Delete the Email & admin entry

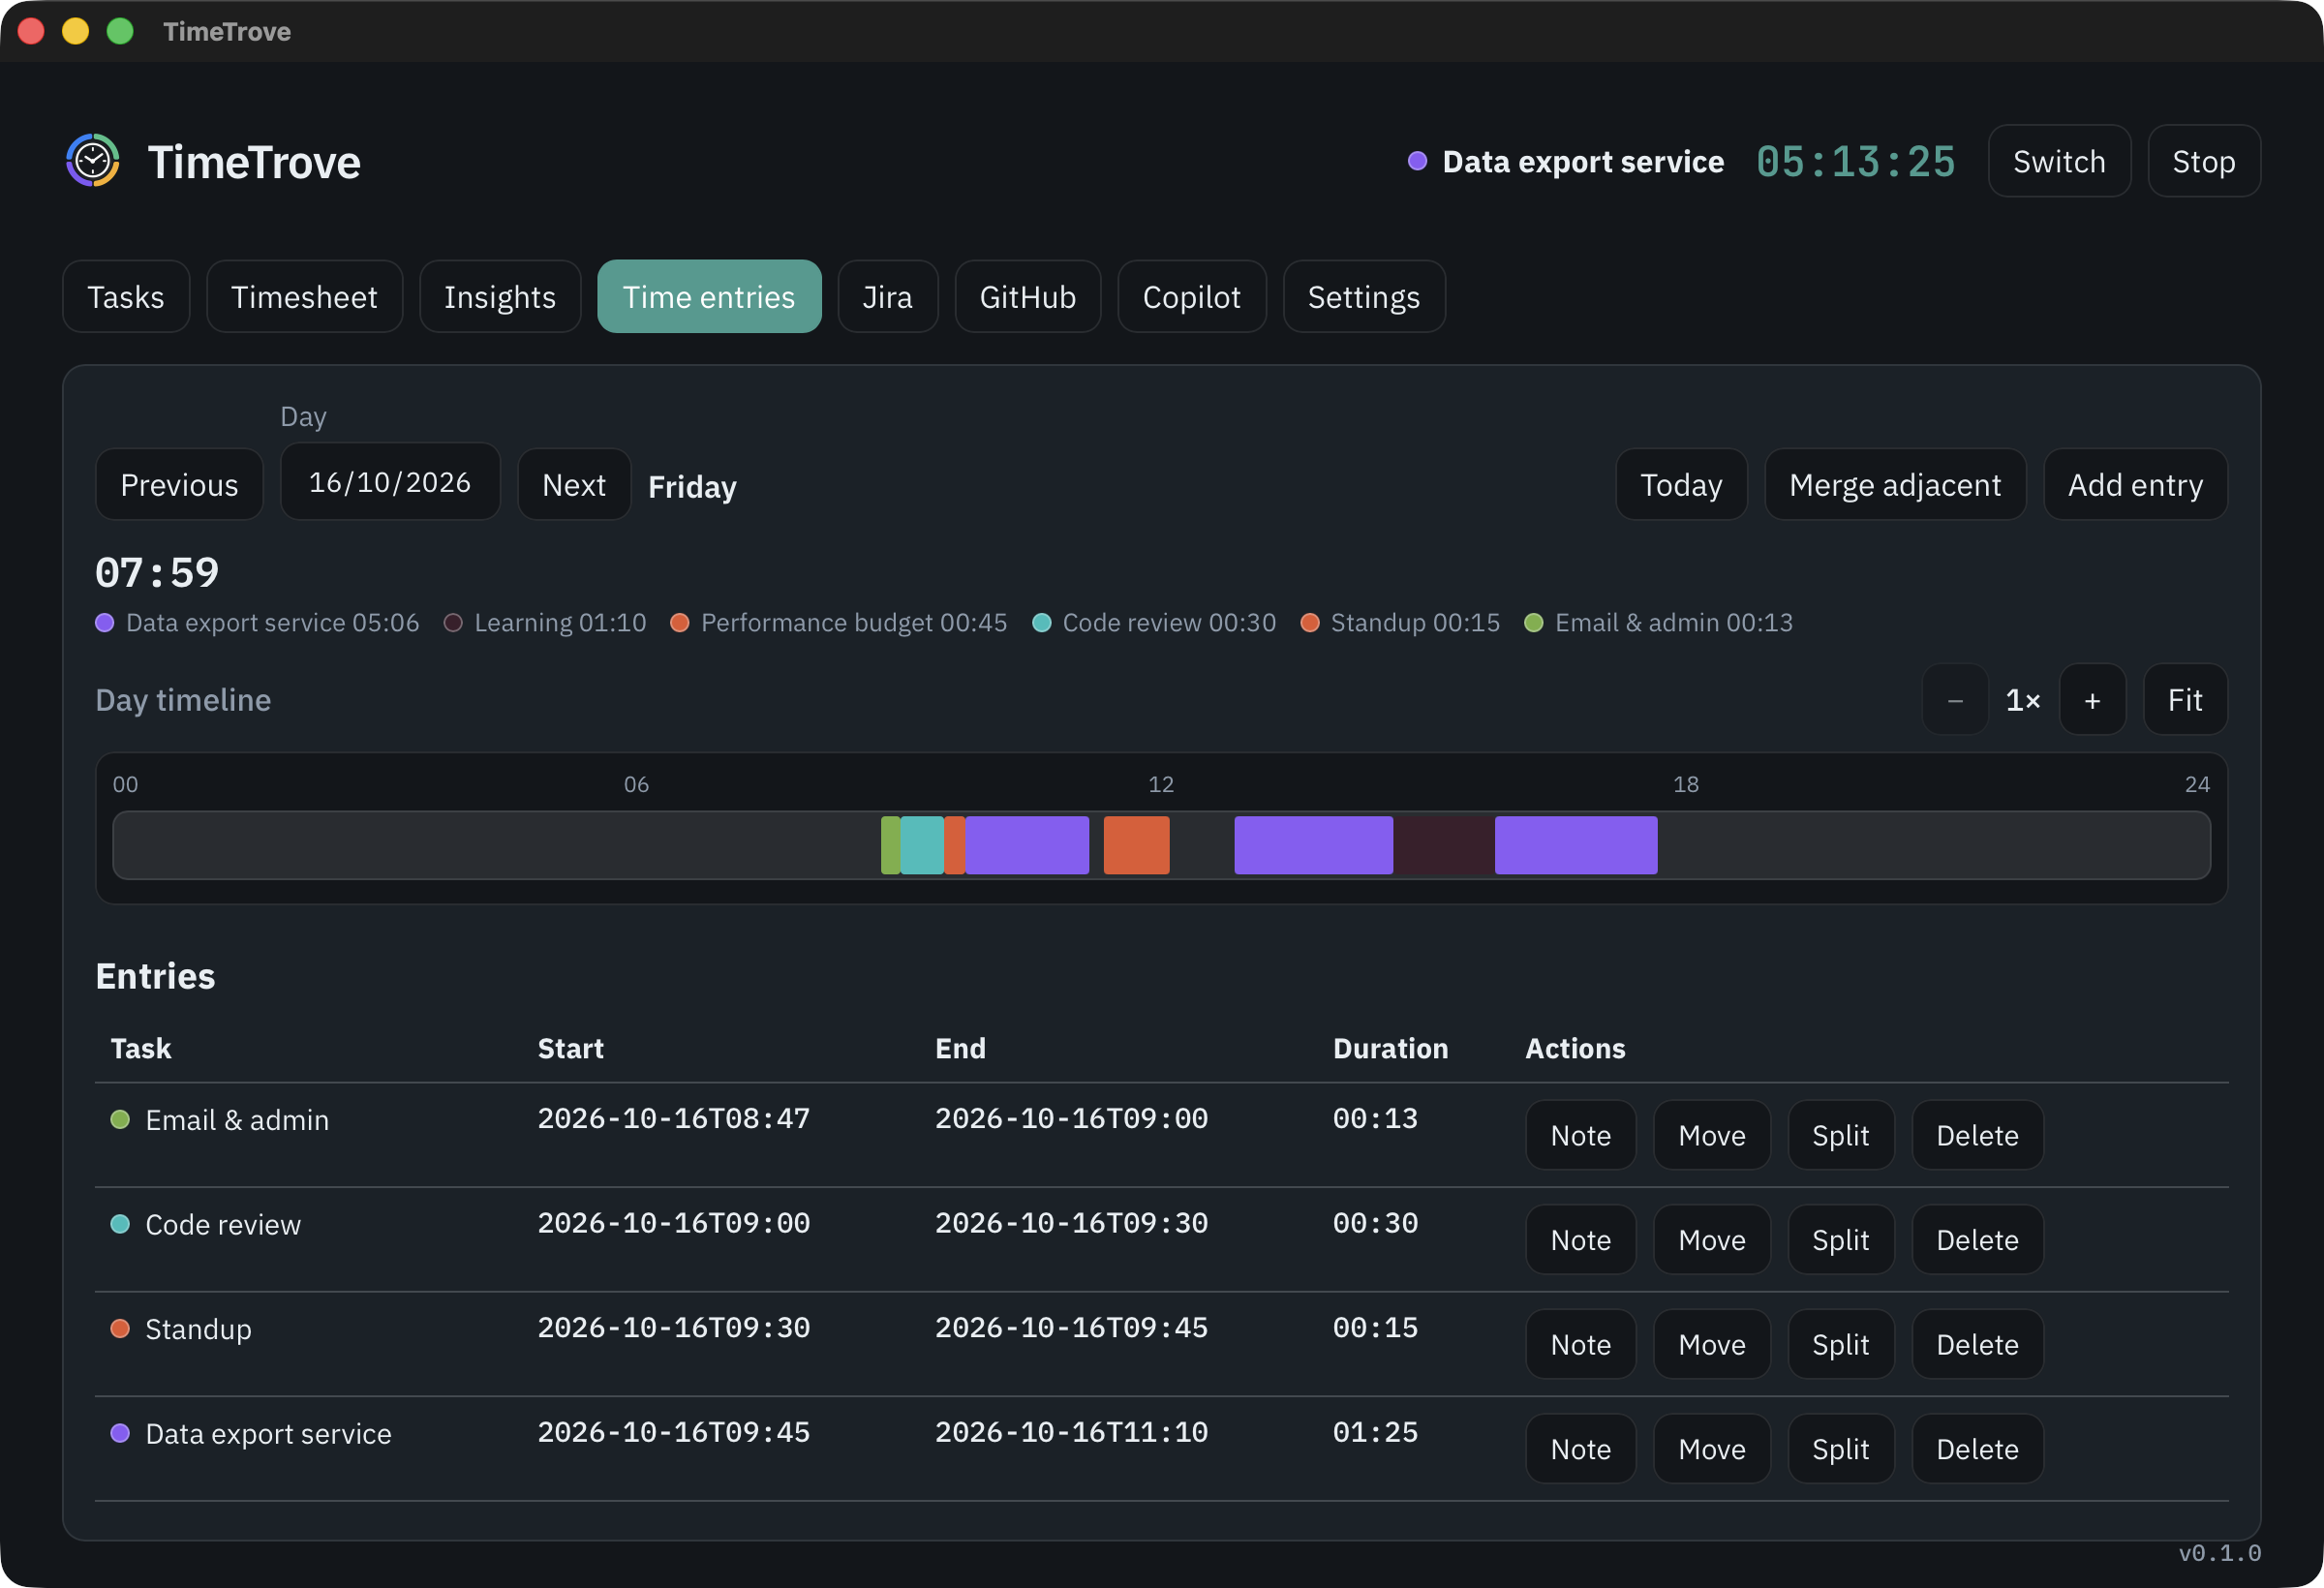1977,1135
